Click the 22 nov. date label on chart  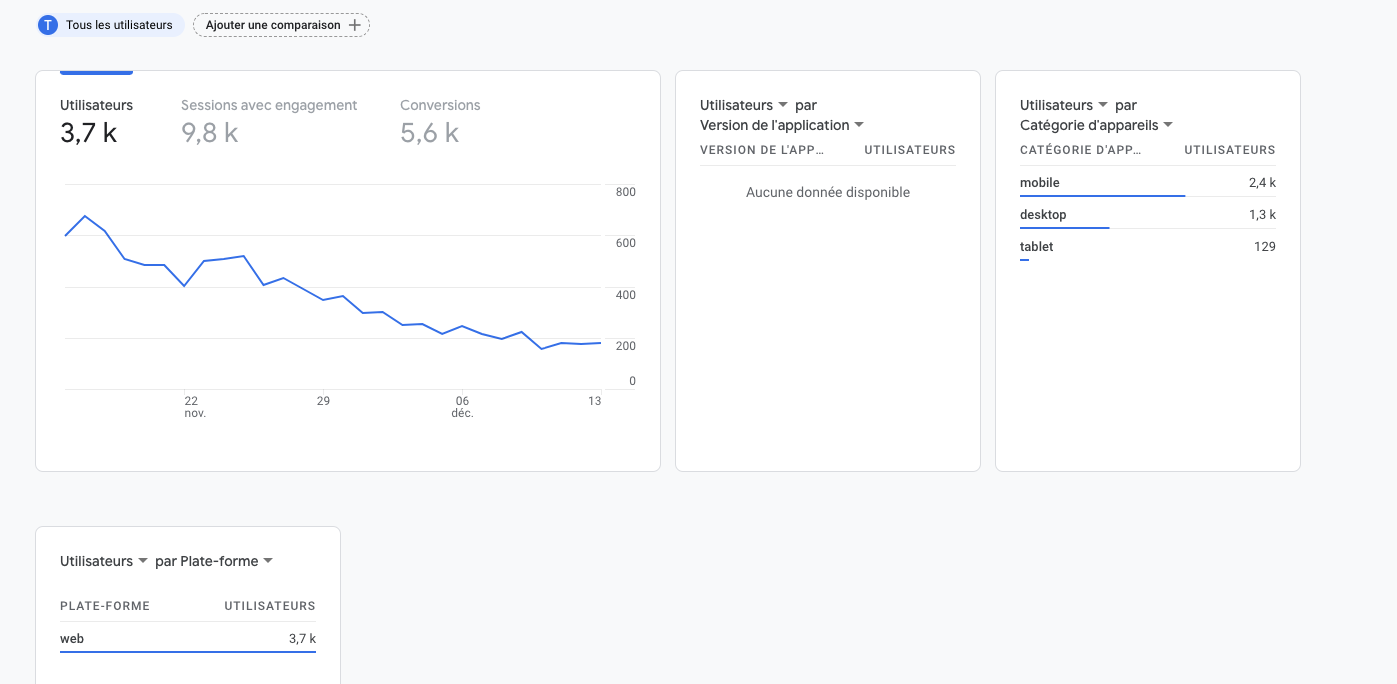pos(195,407)
